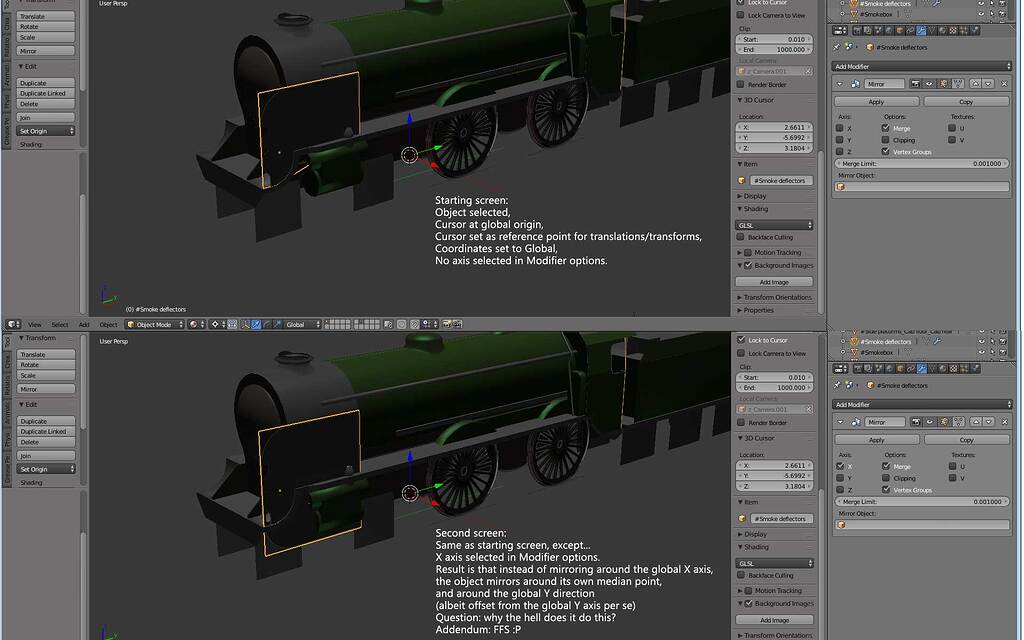The height and width of the screenshot is (640, 1024).
Task: Toggle texture U checkbox in upper Mirror modifier
Action: click(952, 128)
